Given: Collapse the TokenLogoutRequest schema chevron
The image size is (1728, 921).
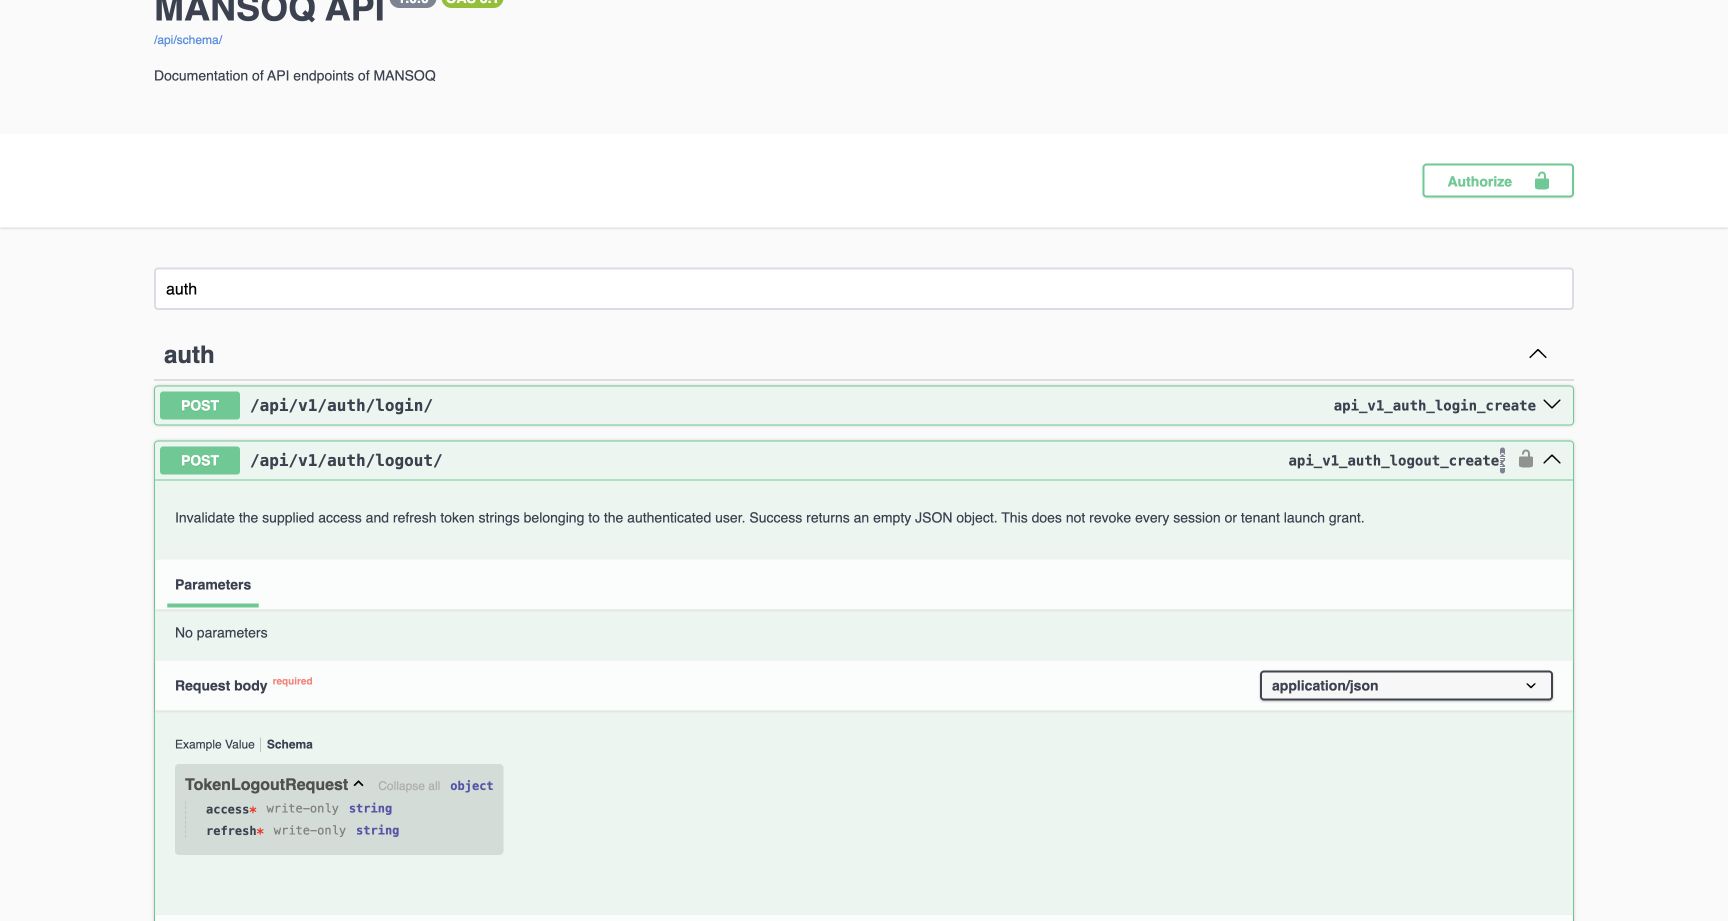Looking at the screenshot, I should point(359,784).
